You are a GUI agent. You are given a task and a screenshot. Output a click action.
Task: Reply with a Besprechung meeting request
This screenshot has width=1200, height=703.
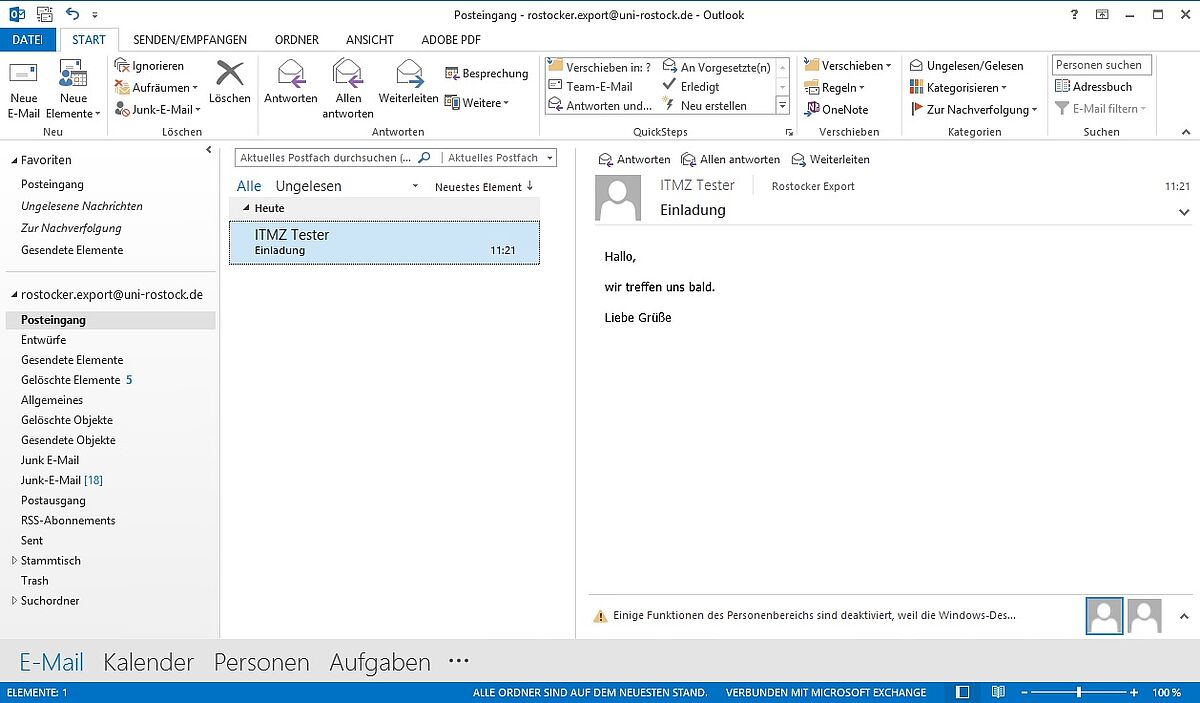pyautogui.click(x=486, y=73)
